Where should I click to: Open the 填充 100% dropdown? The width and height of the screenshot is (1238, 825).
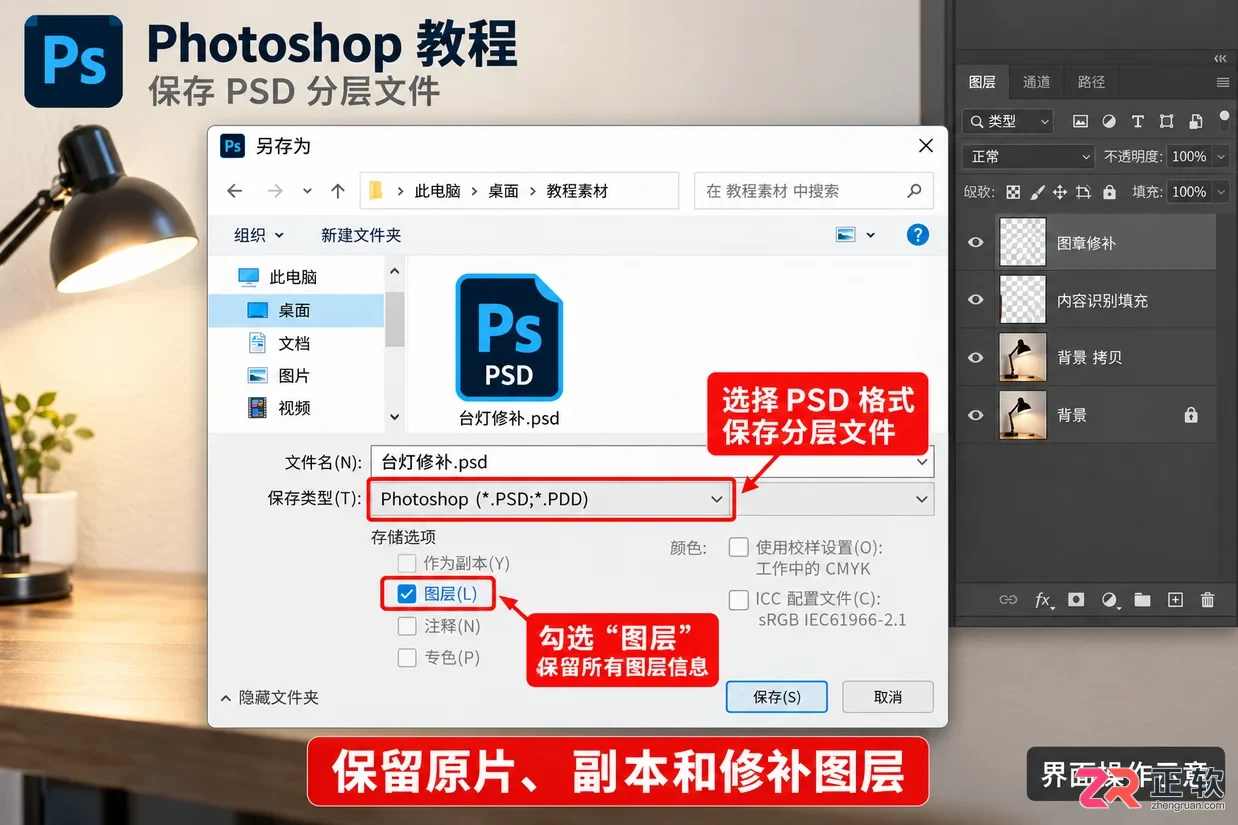click(1220, 191)
